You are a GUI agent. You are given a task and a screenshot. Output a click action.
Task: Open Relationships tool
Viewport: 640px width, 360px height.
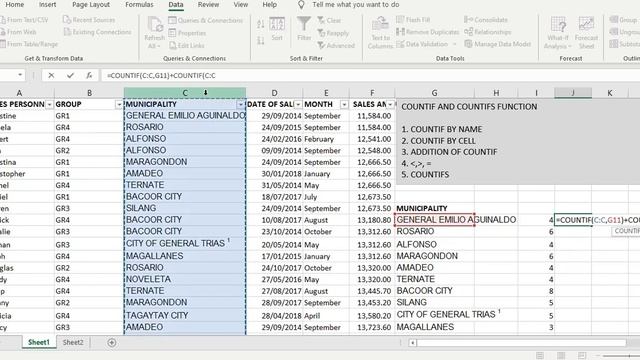[488, 31]
